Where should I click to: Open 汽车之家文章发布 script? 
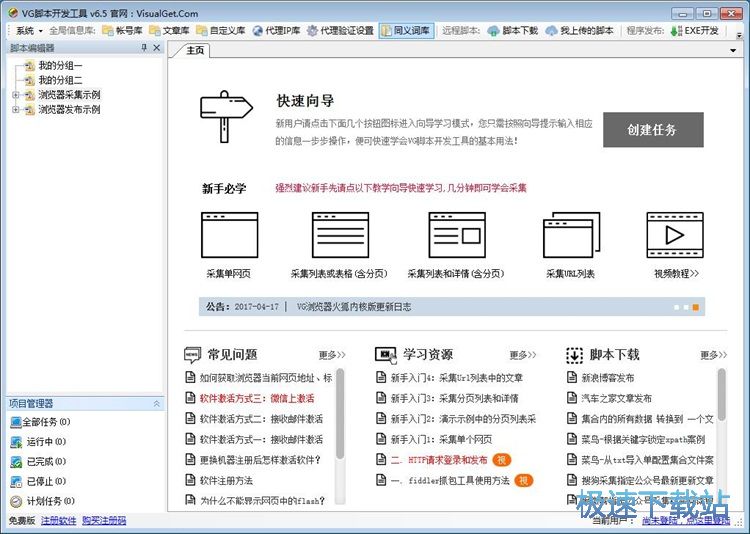(616, 398)
